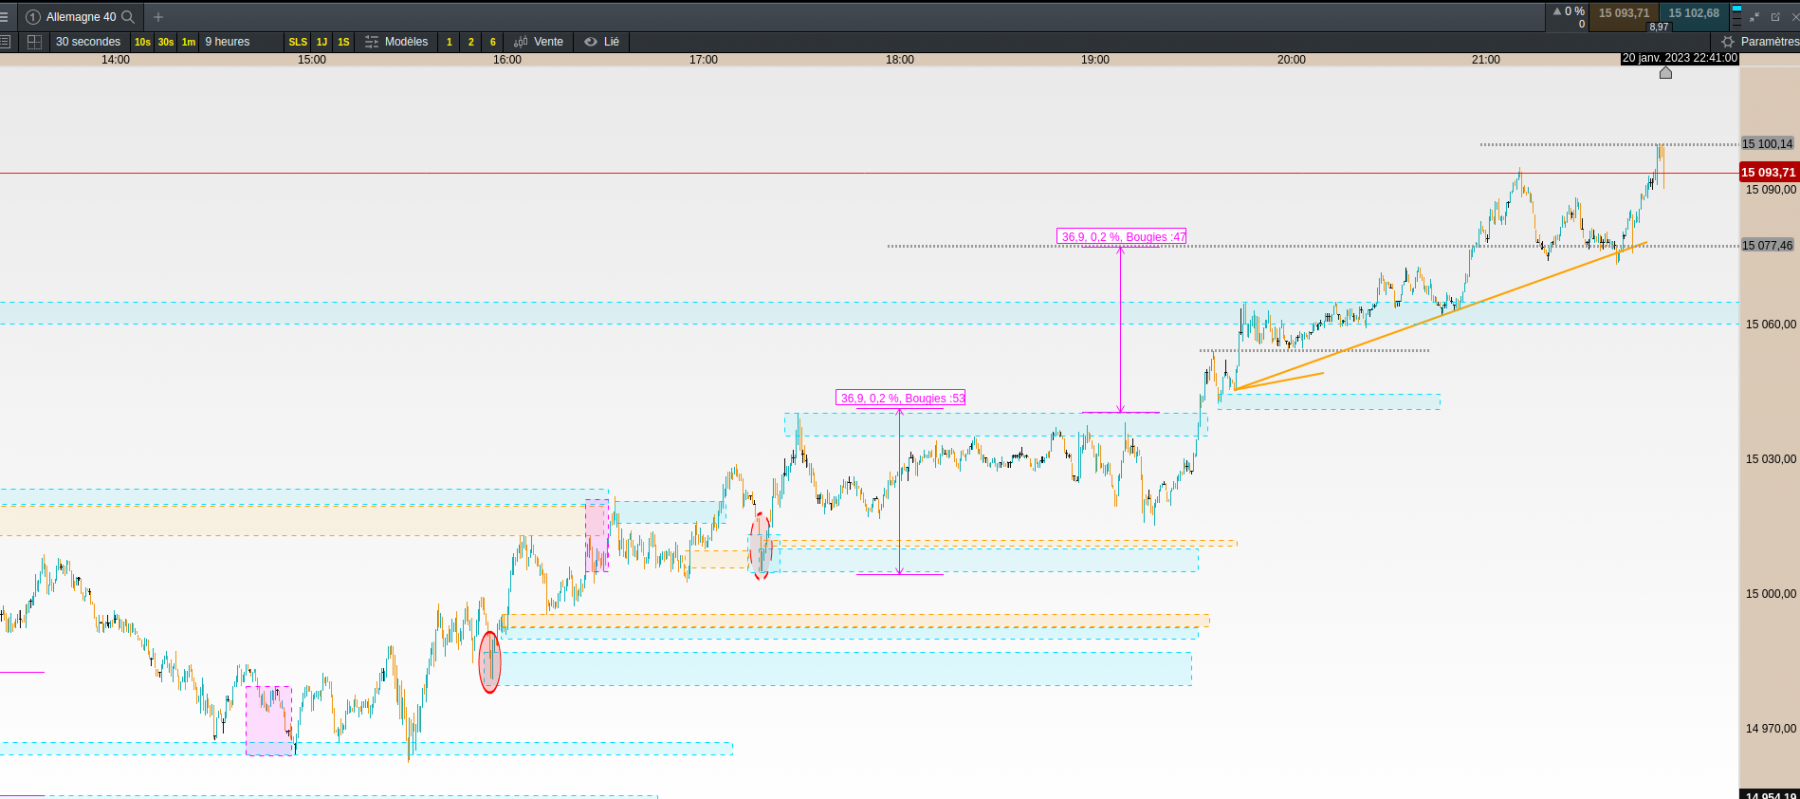Screen dimensions: 1800x799
Task: Toggle the 30s timeframe shortcut
Action: point(166,42)
